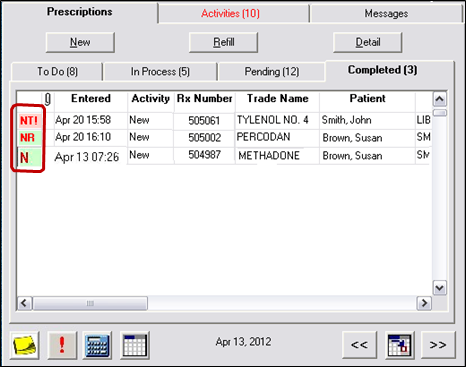Open the In Process (5) tab

160,71
